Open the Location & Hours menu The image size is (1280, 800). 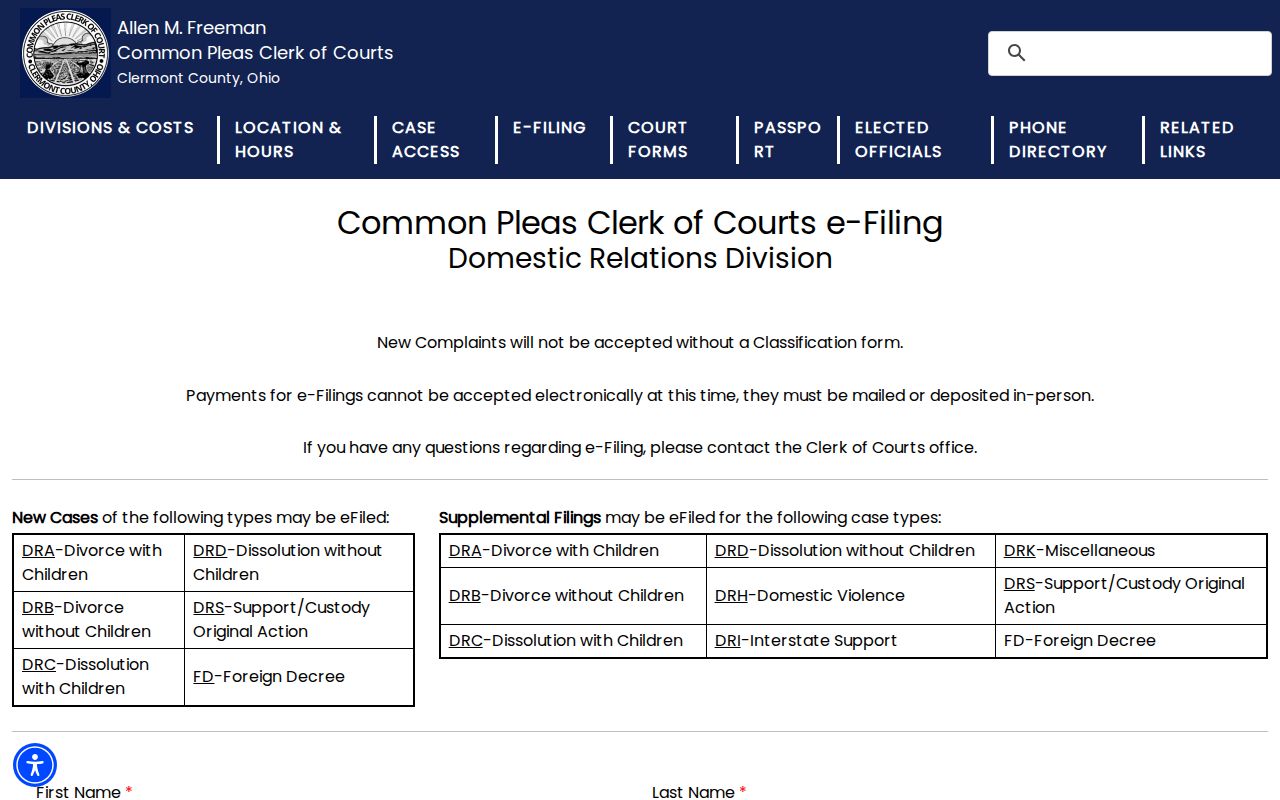tap(288, 140)
